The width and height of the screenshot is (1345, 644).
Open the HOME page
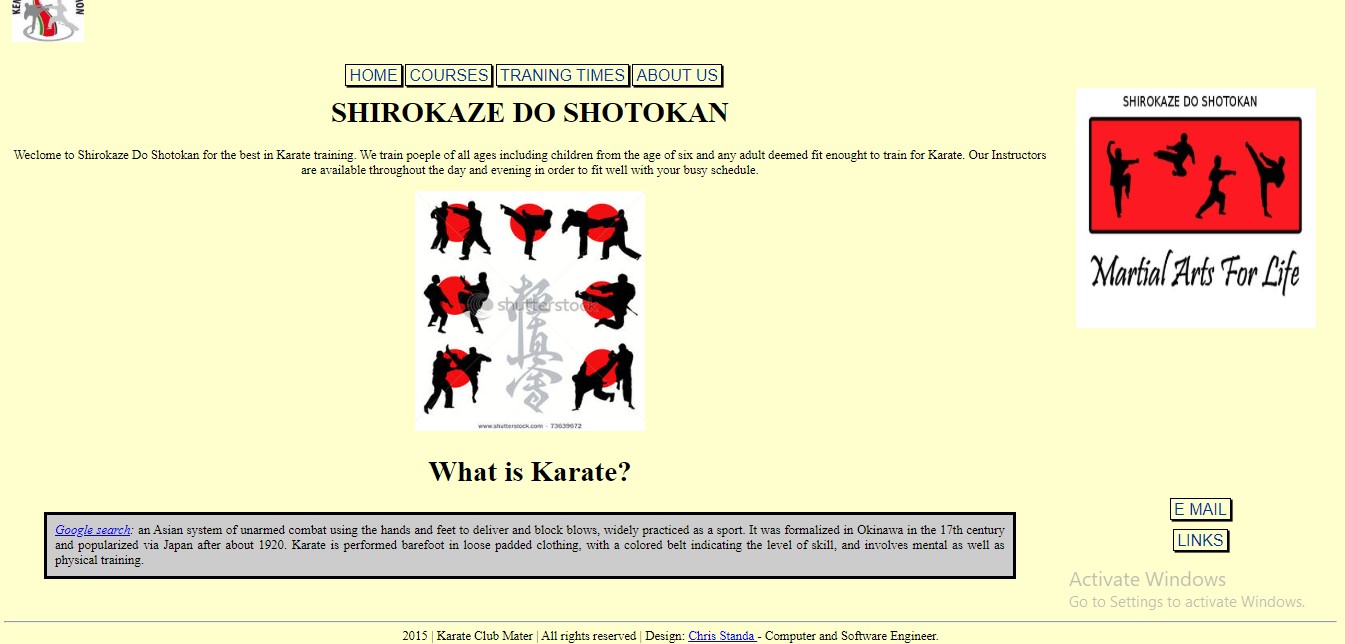(x=373, y=76)
